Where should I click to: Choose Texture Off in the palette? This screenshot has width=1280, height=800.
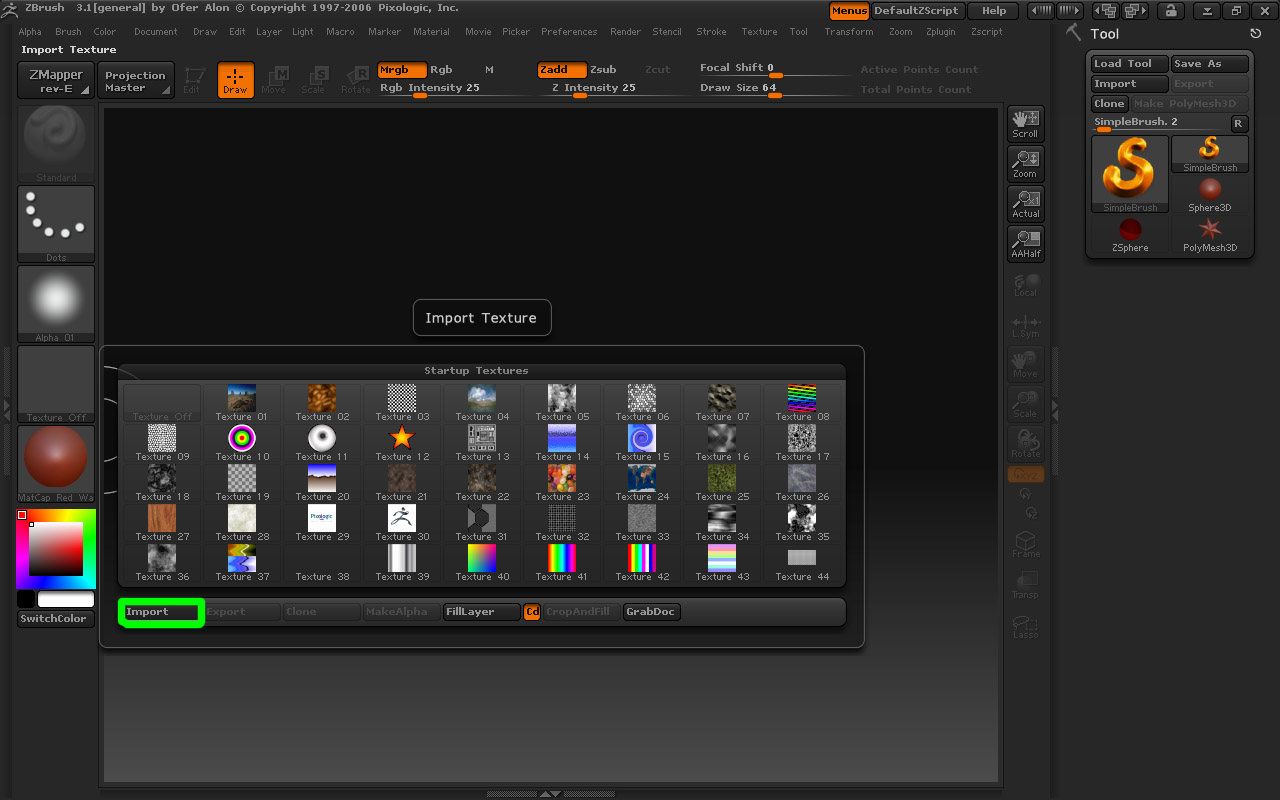[x=162, y=403]
